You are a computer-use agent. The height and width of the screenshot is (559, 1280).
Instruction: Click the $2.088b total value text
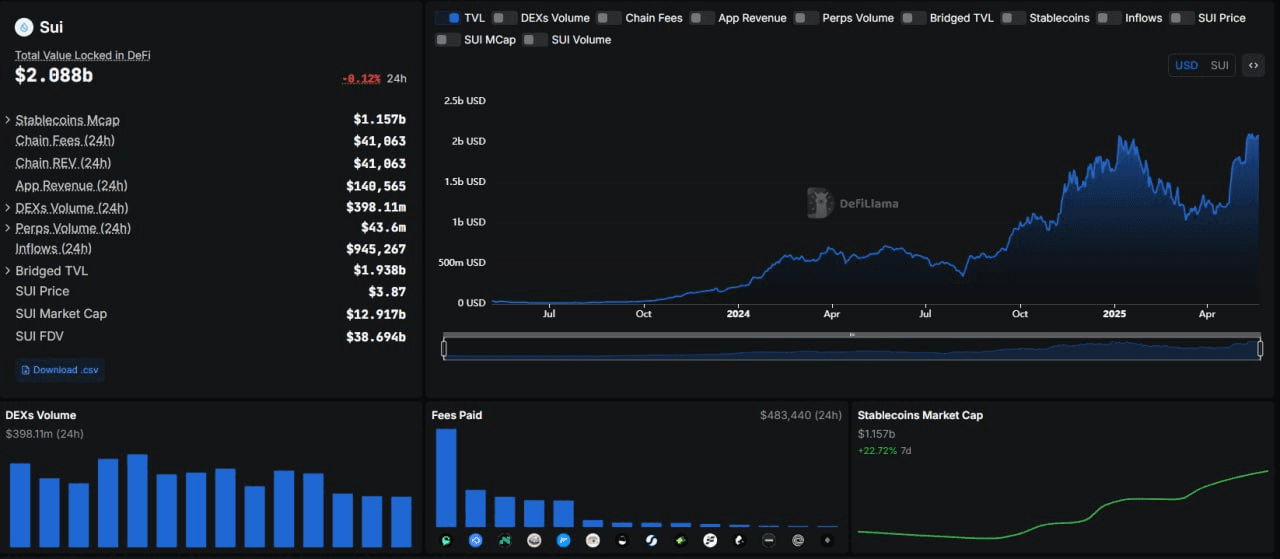(52, 75)
